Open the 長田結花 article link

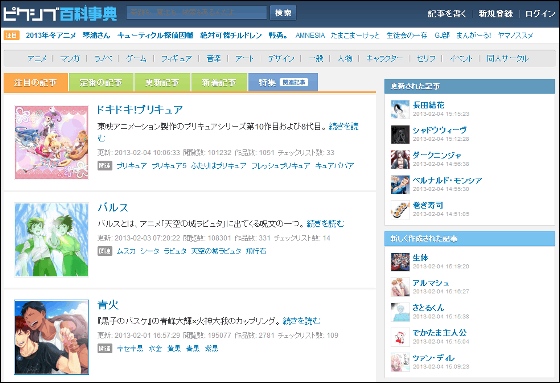pos(429,105)
